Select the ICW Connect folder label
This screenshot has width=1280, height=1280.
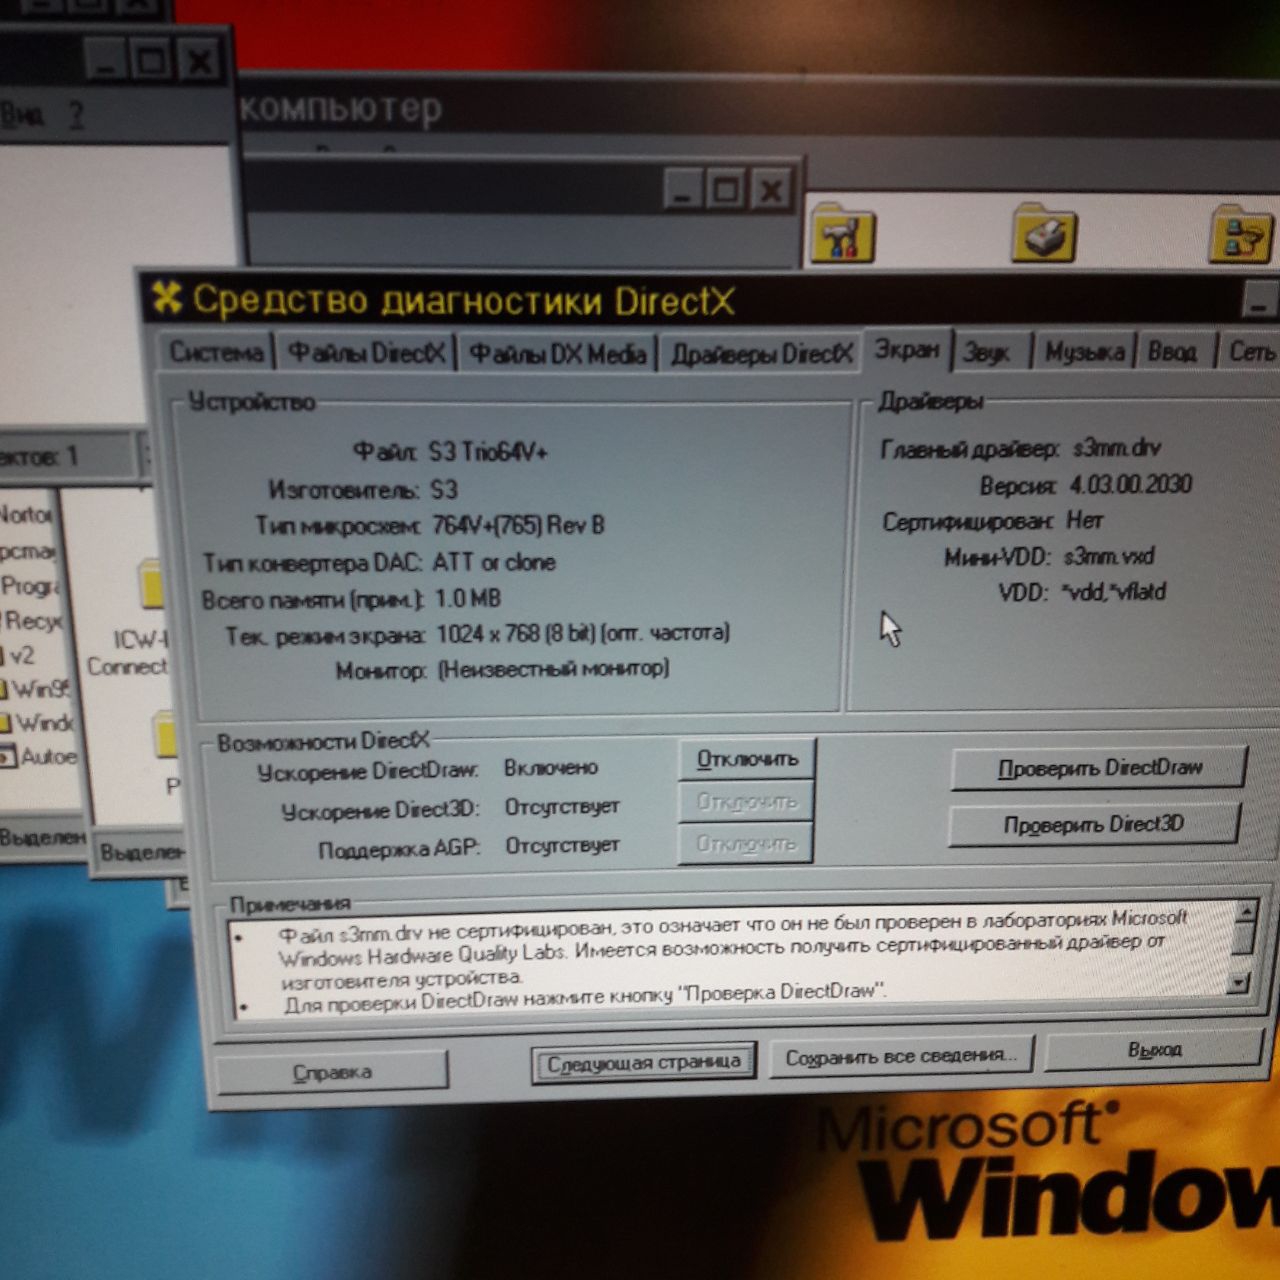pyautogui.click(x=128, y=653)
